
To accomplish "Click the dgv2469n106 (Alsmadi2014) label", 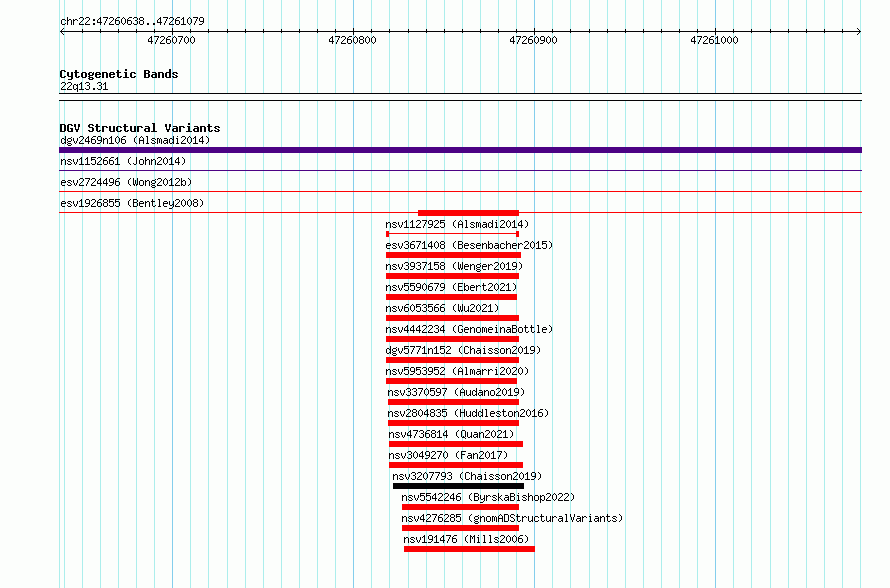I will click(x=135, y=140).
